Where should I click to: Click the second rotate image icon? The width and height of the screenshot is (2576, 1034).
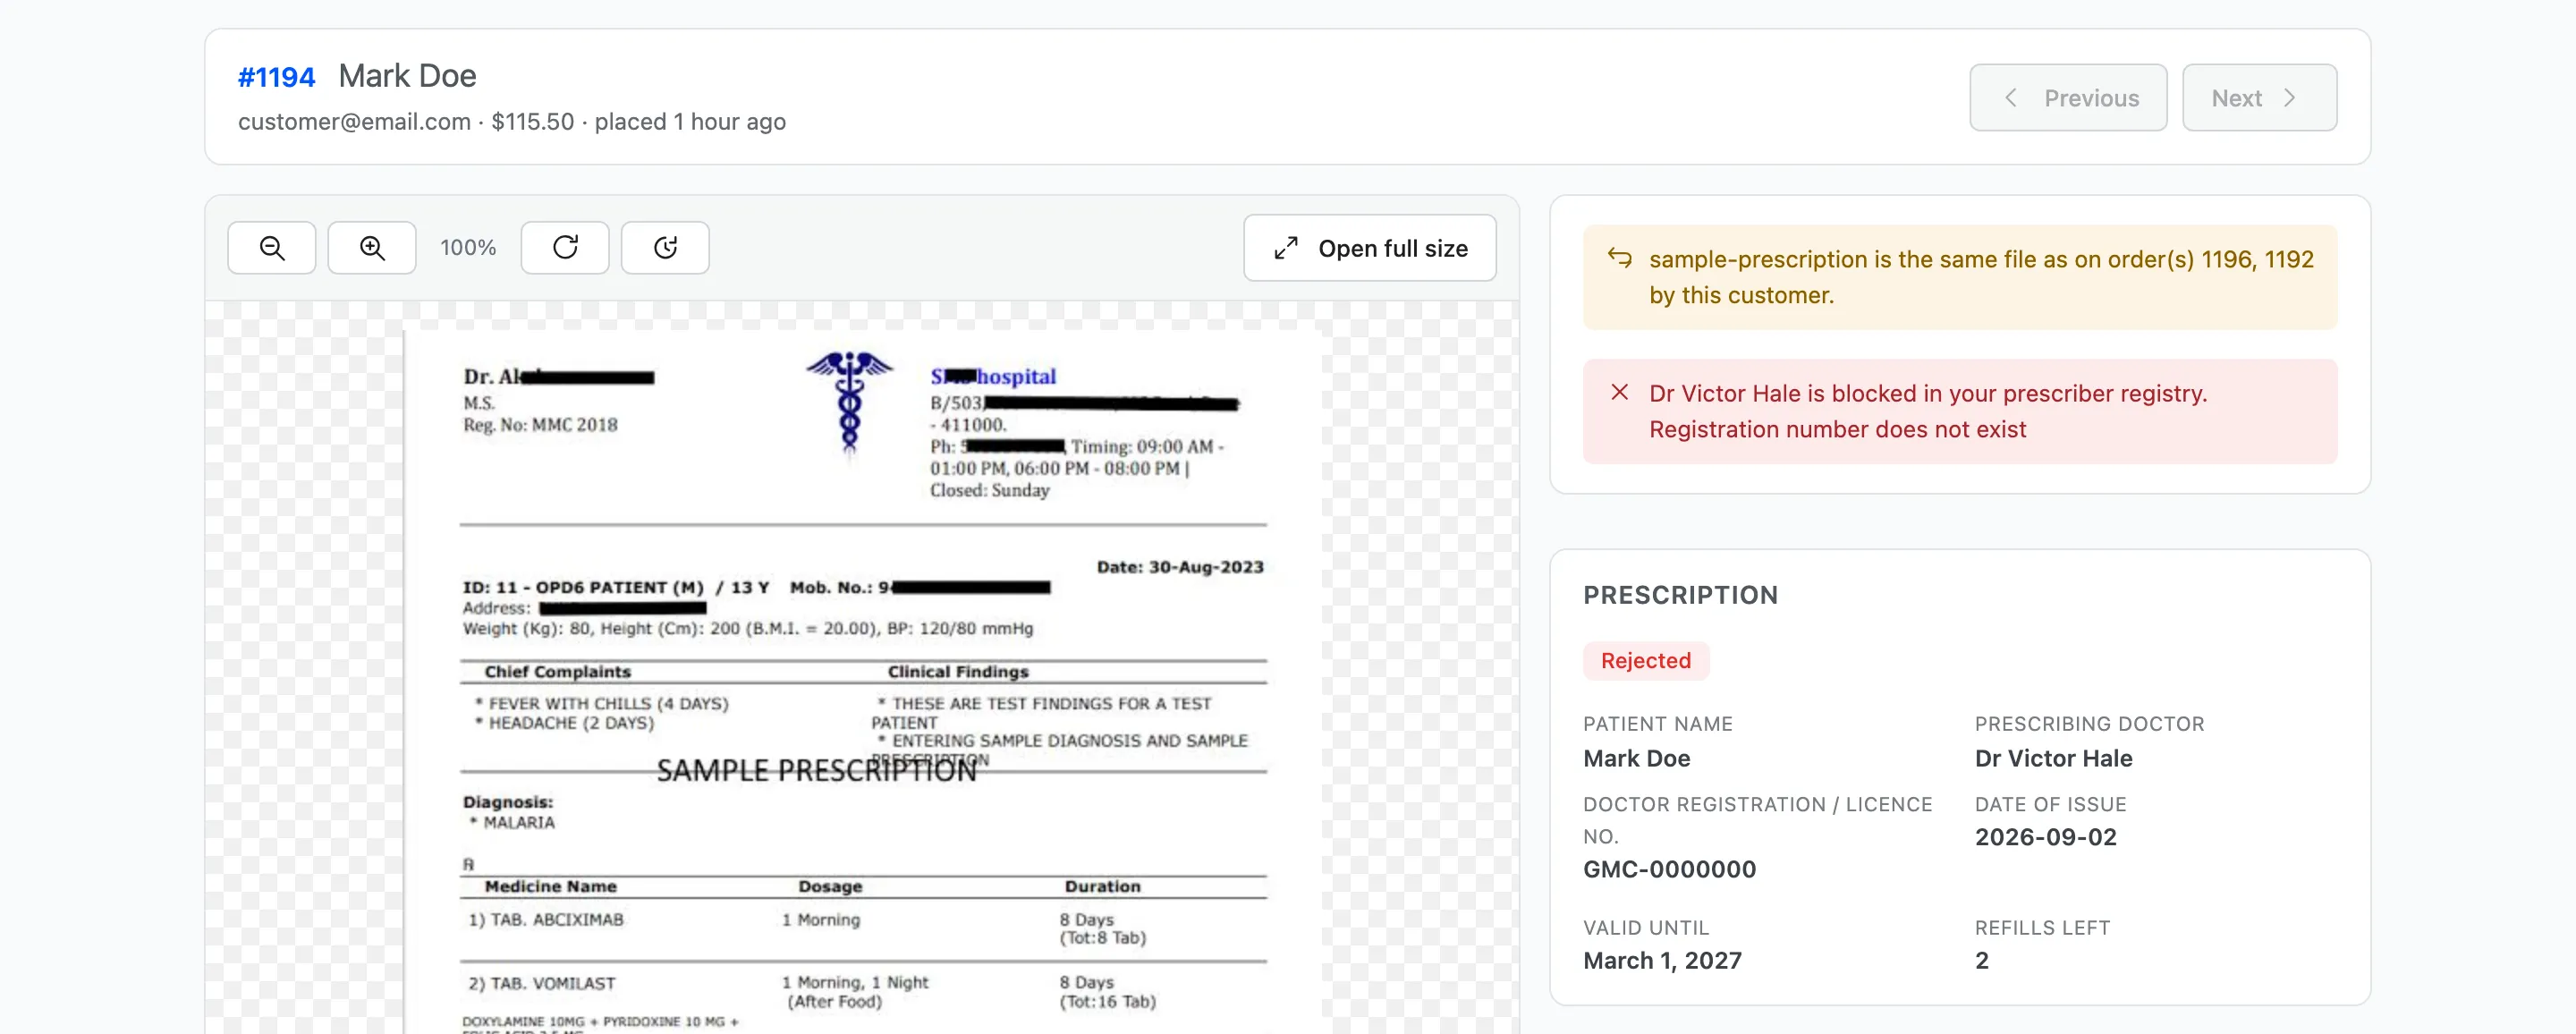click(665, 247)
